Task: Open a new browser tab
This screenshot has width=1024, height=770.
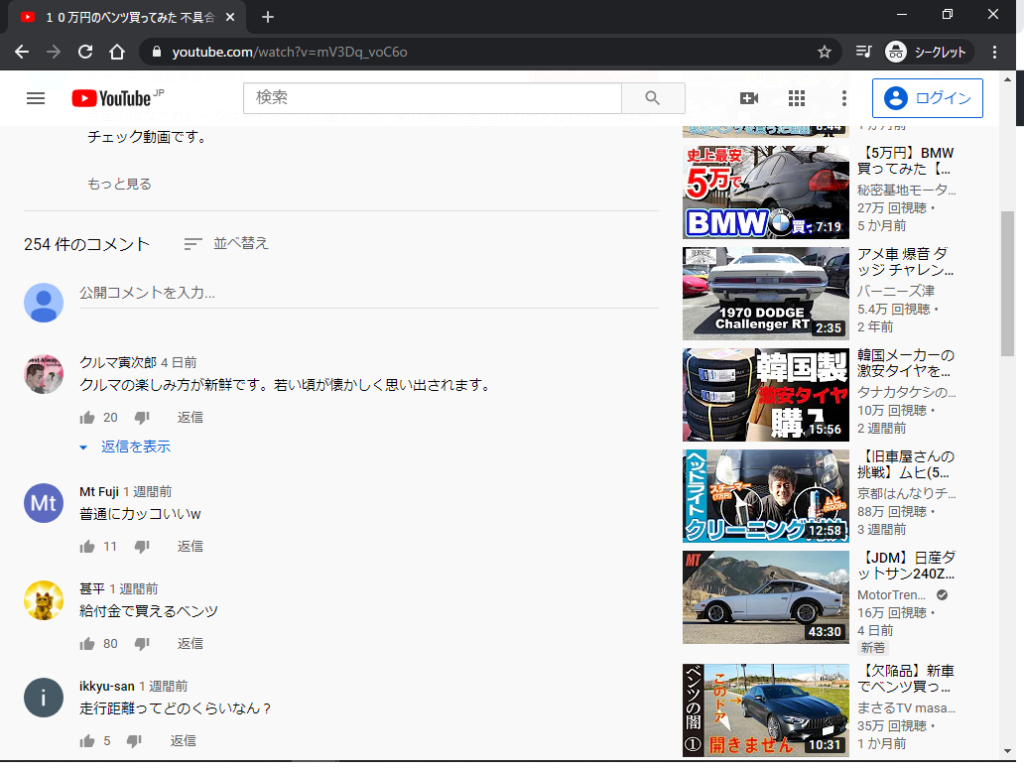Action: [268, 17]
